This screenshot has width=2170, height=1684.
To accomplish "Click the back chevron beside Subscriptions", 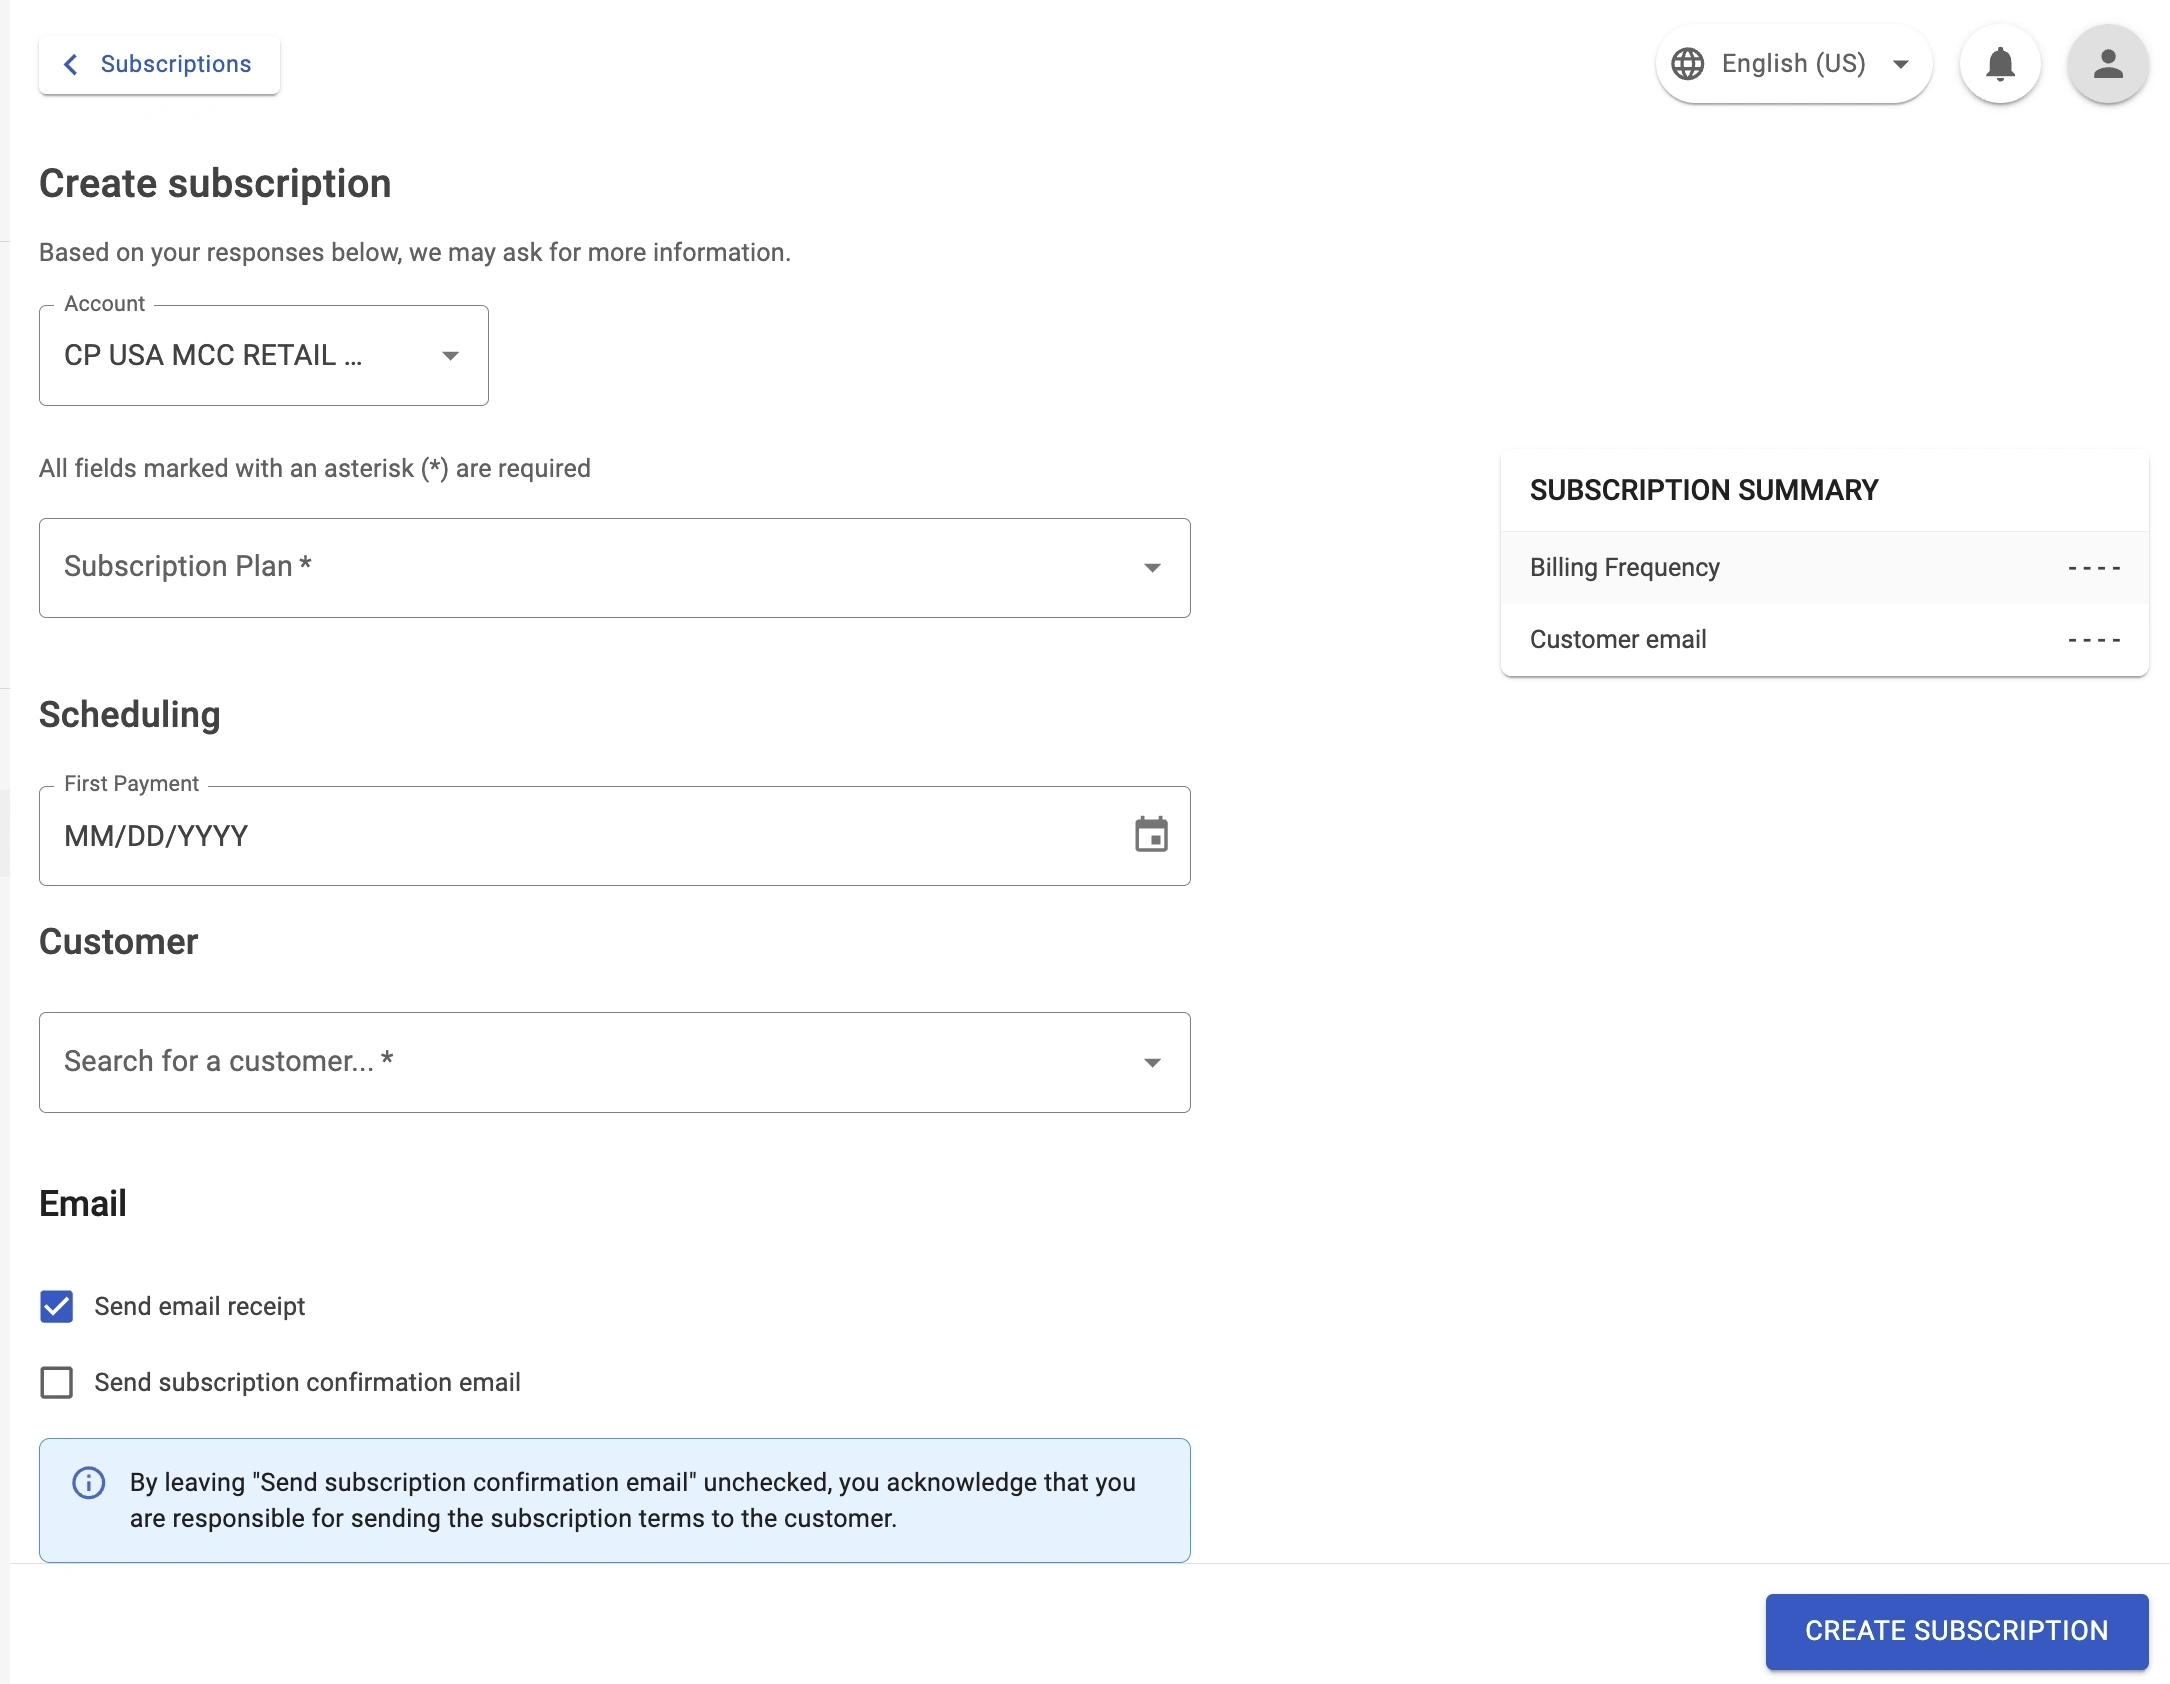I will click(70, 65).
